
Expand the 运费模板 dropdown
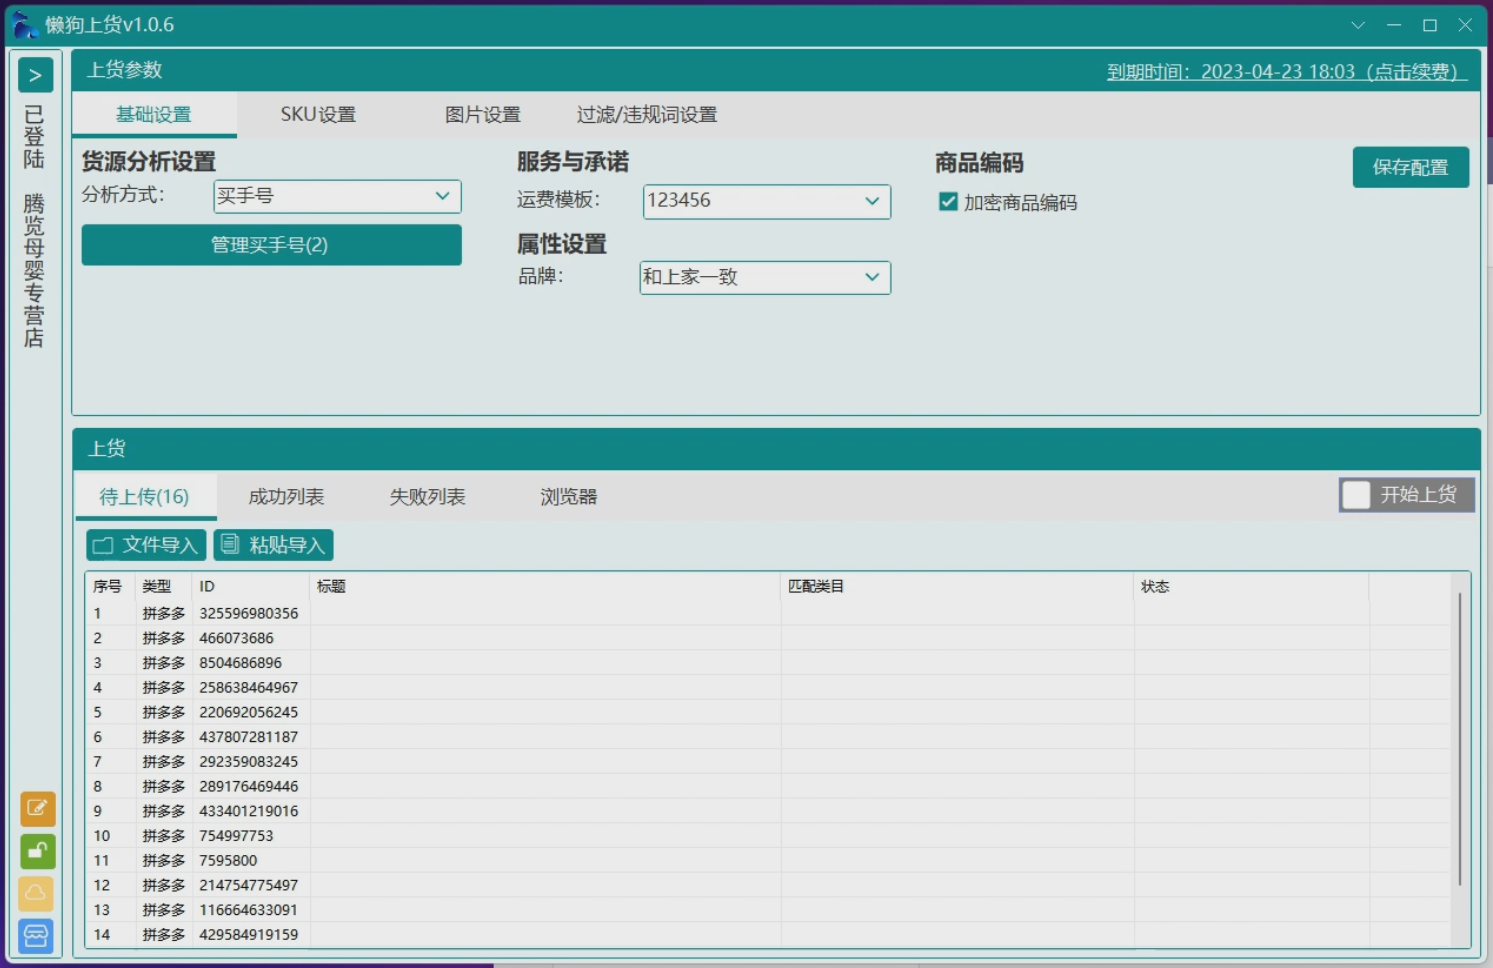point(766,201)
